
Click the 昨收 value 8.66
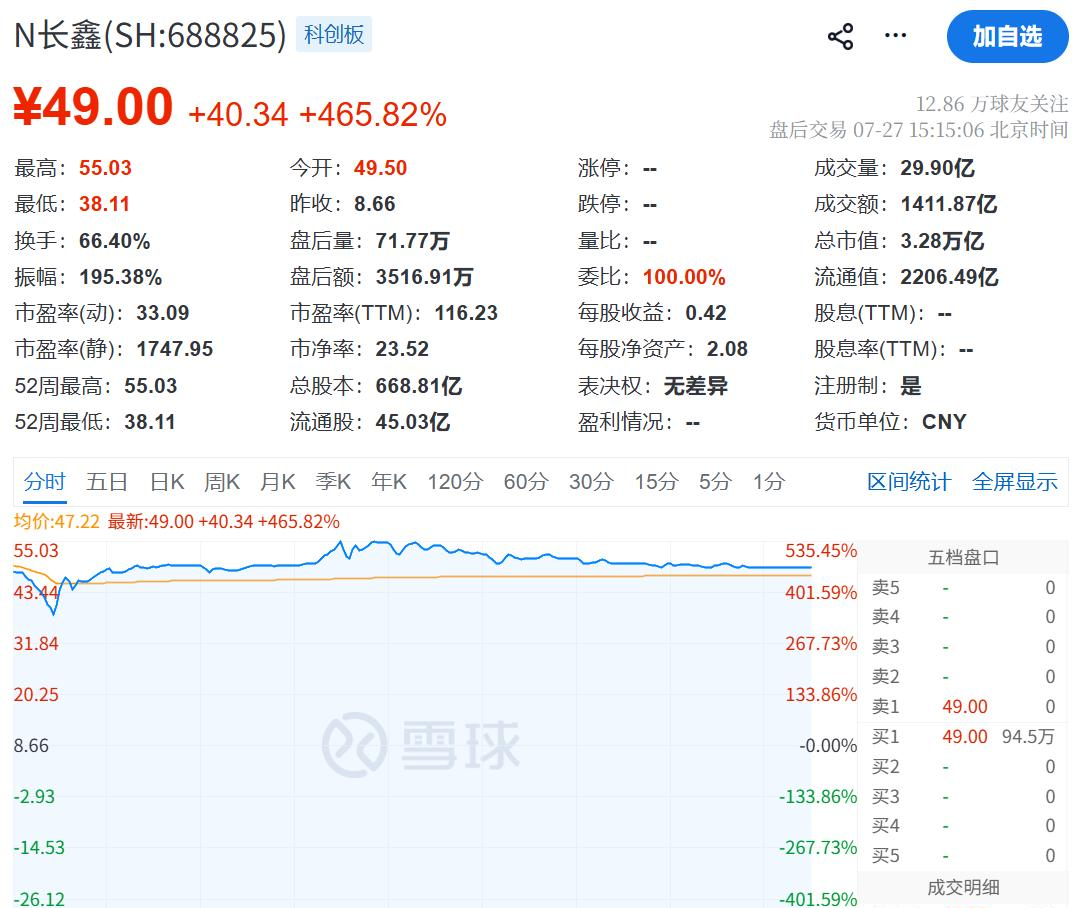[375, 204]
